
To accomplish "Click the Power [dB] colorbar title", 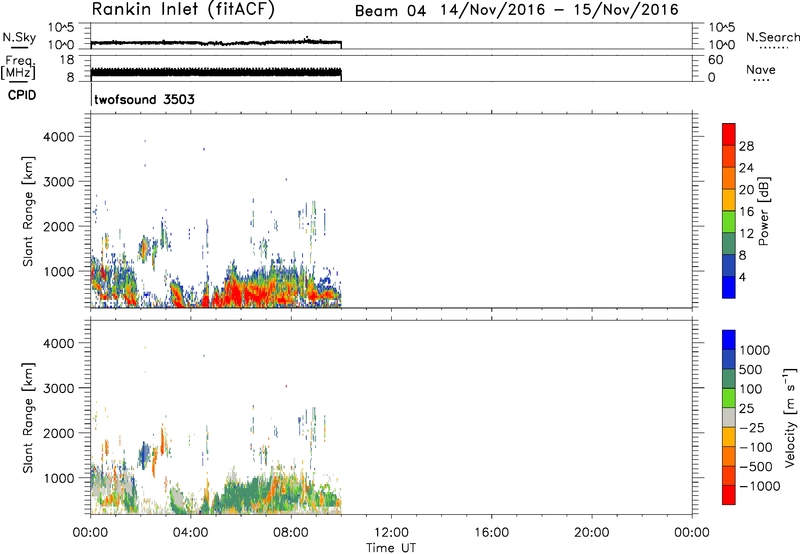I will tap(763, 211).
